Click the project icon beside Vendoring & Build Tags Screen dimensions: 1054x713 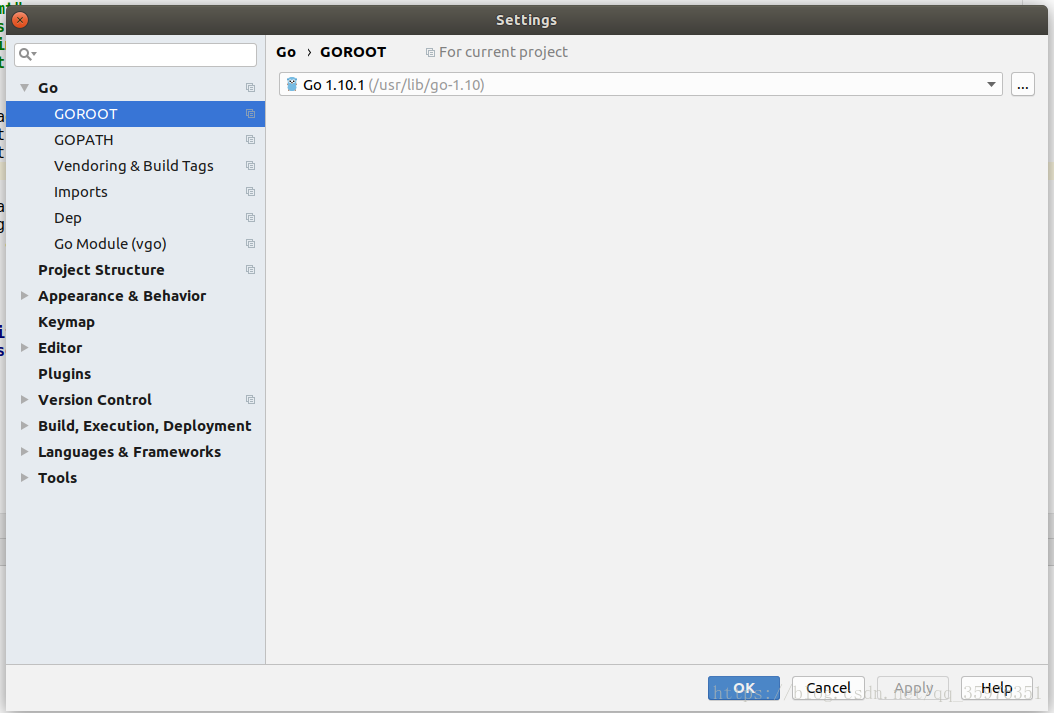point(250,166)
